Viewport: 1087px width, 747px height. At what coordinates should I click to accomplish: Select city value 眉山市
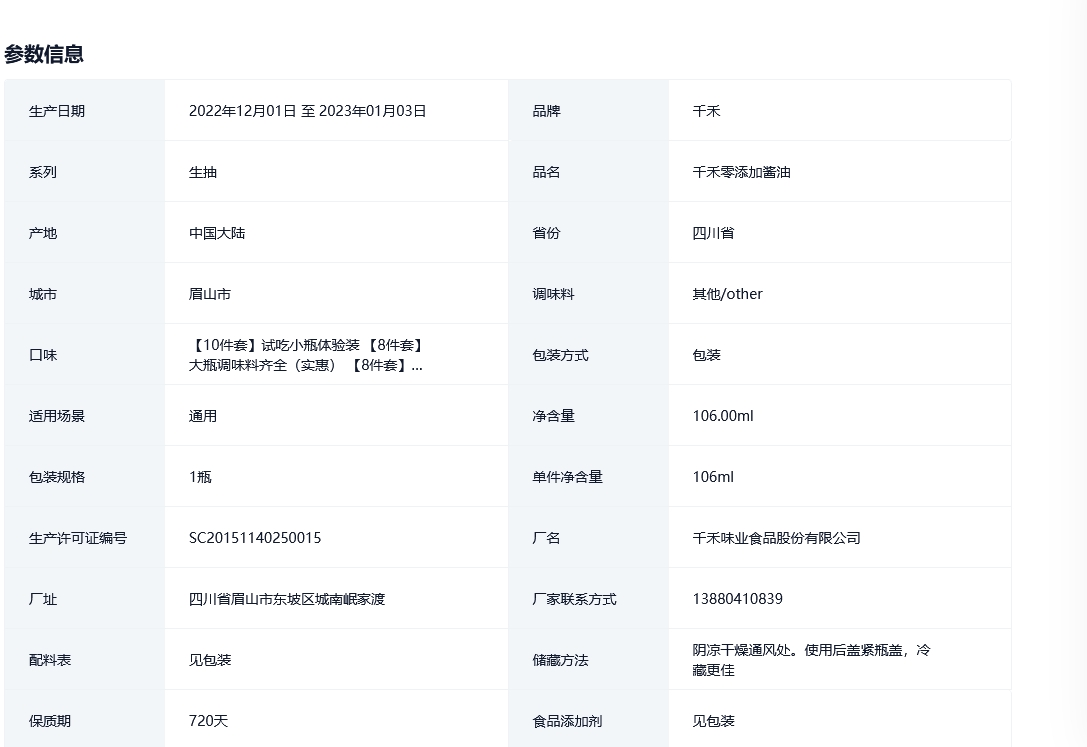pos(209,294)
